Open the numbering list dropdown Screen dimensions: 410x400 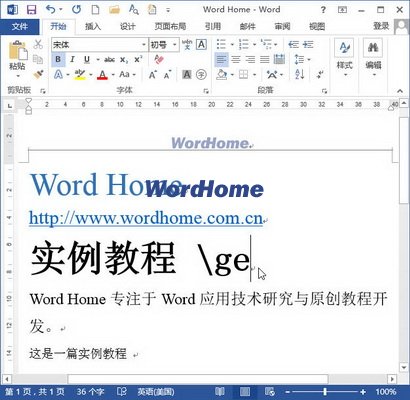[x=254, y=44]
